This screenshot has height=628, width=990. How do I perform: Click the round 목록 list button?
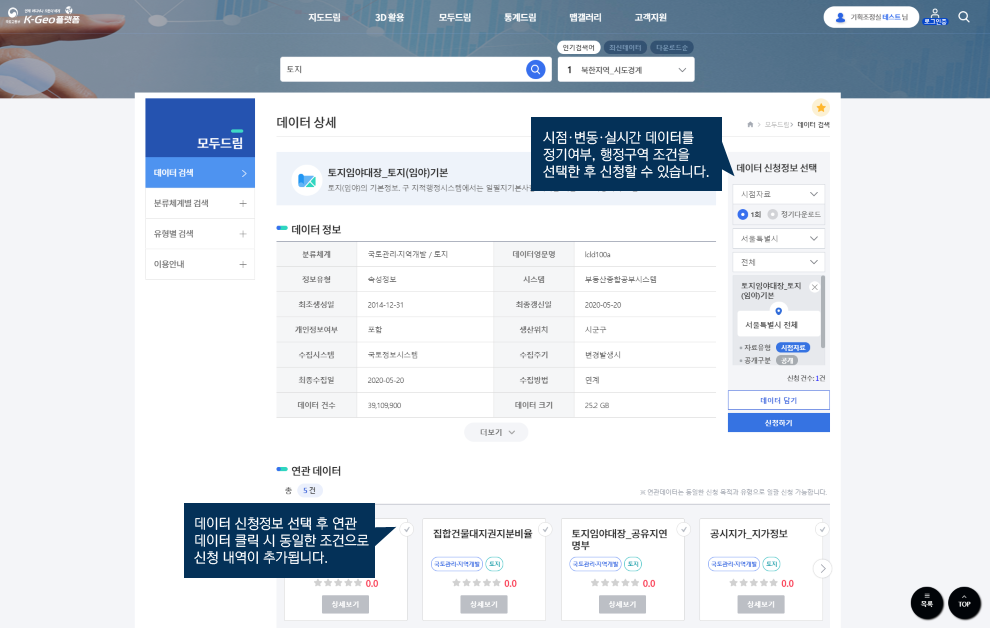tap(927, 602)
